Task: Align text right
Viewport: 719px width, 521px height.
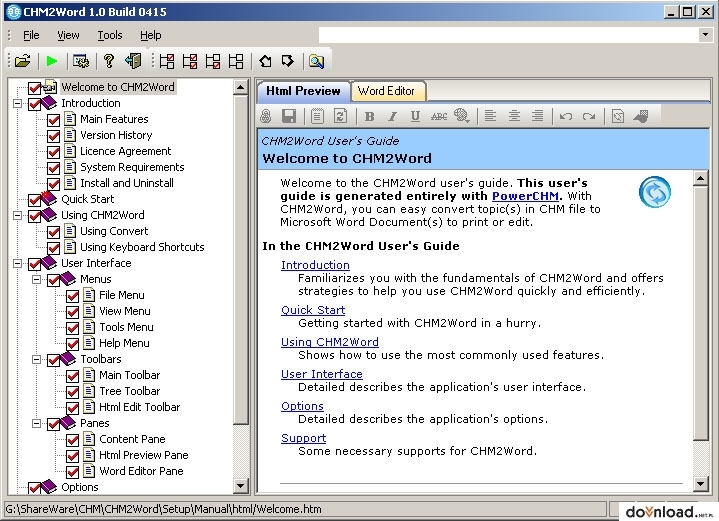Action: coord(537,116)
